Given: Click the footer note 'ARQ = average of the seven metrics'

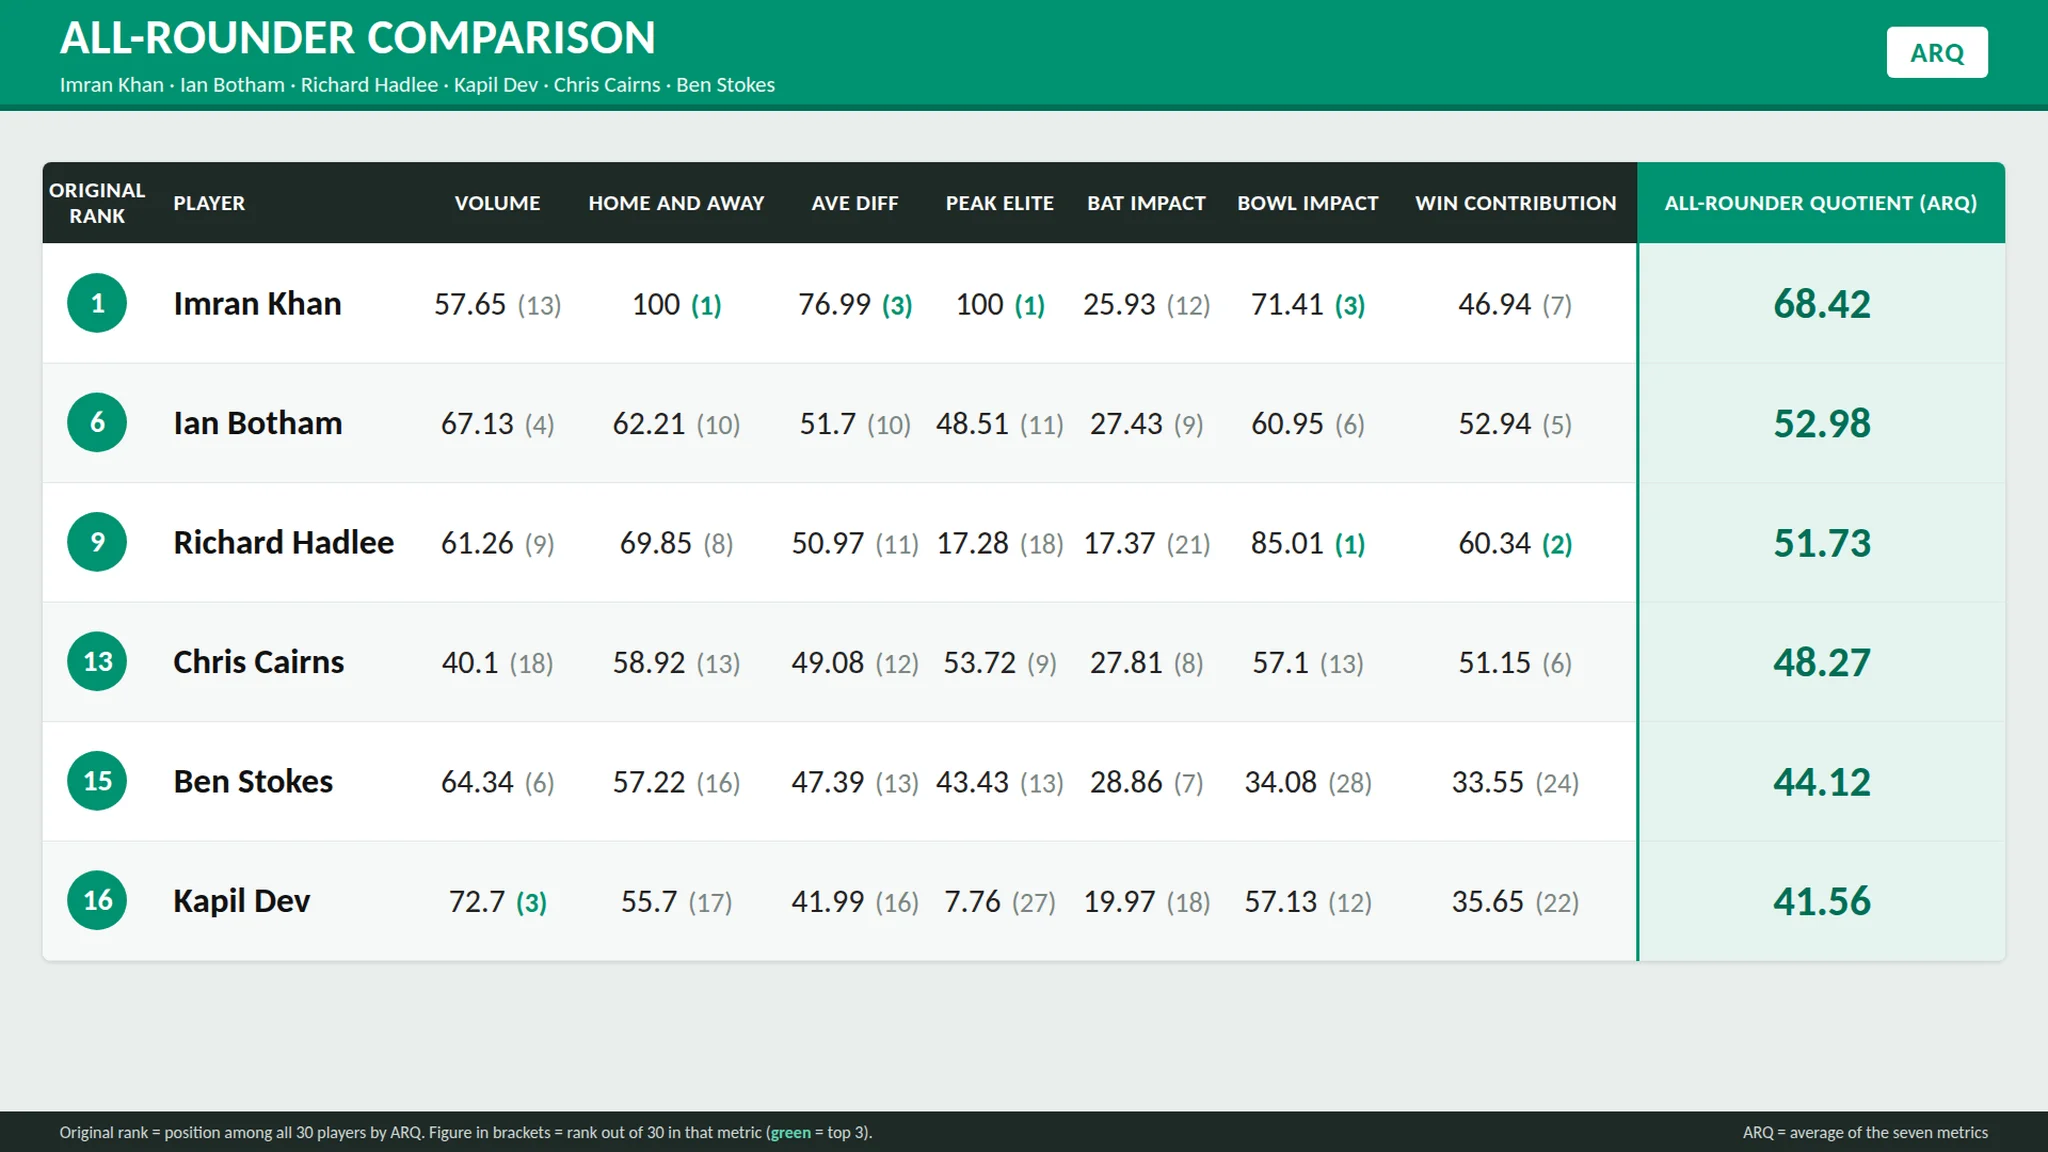Looking at the screenshot, I should click(x=1865, y=1132).
